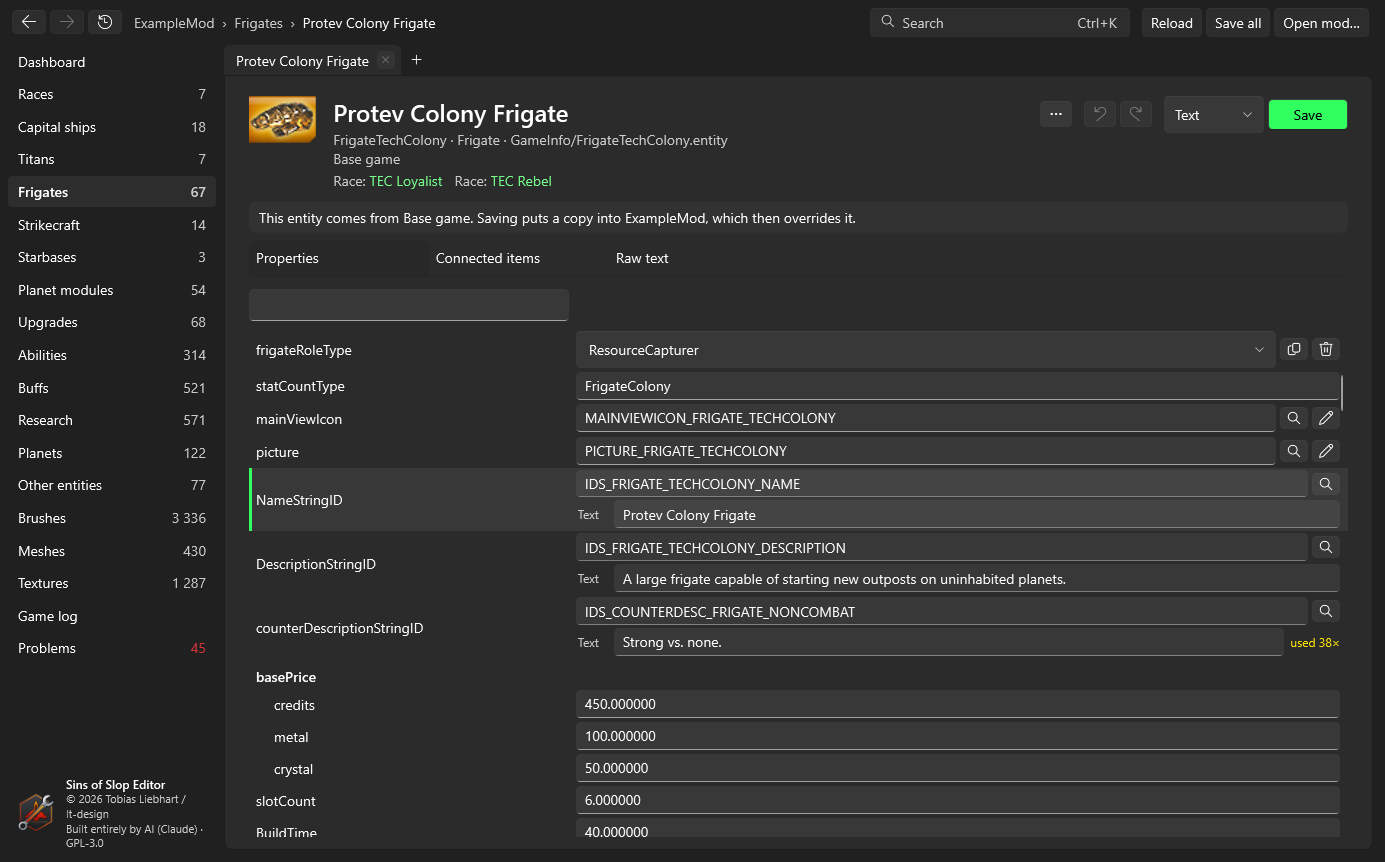Close the Protev Colony Frigate tab
The image size is (1385, 862).
click(x=386, y=60)
